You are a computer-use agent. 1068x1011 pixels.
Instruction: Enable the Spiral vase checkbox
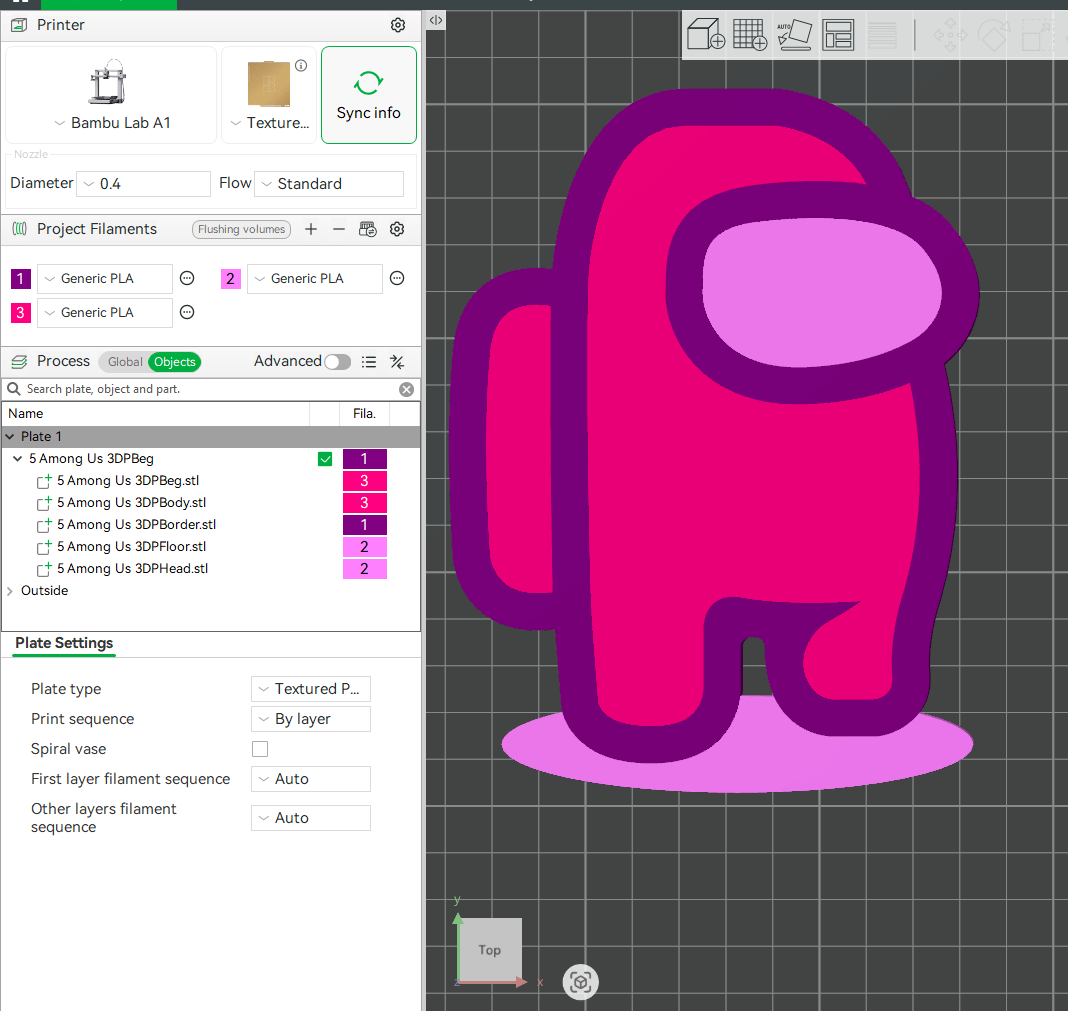pyautogui.click(x=259, y=748)
